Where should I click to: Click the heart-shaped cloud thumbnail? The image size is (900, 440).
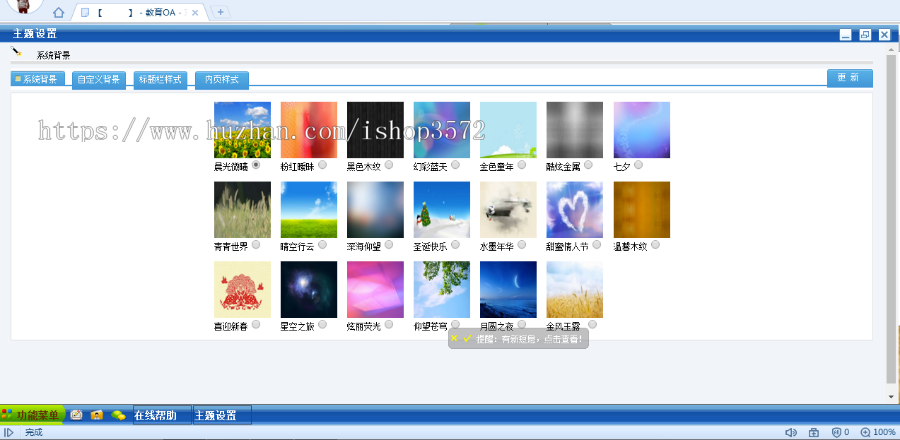[575, 209]
